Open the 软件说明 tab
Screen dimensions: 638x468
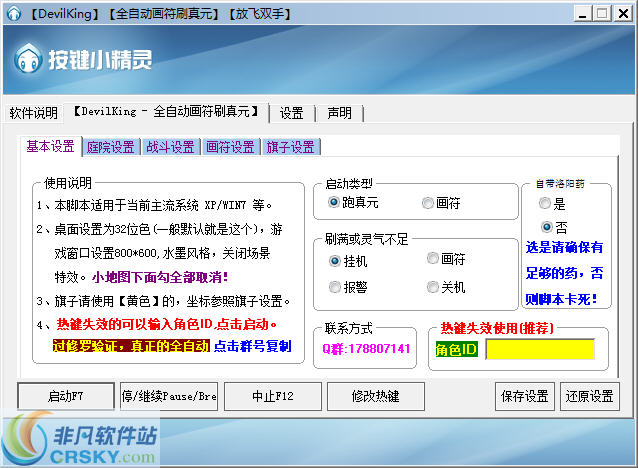click(x=33, y=113)
